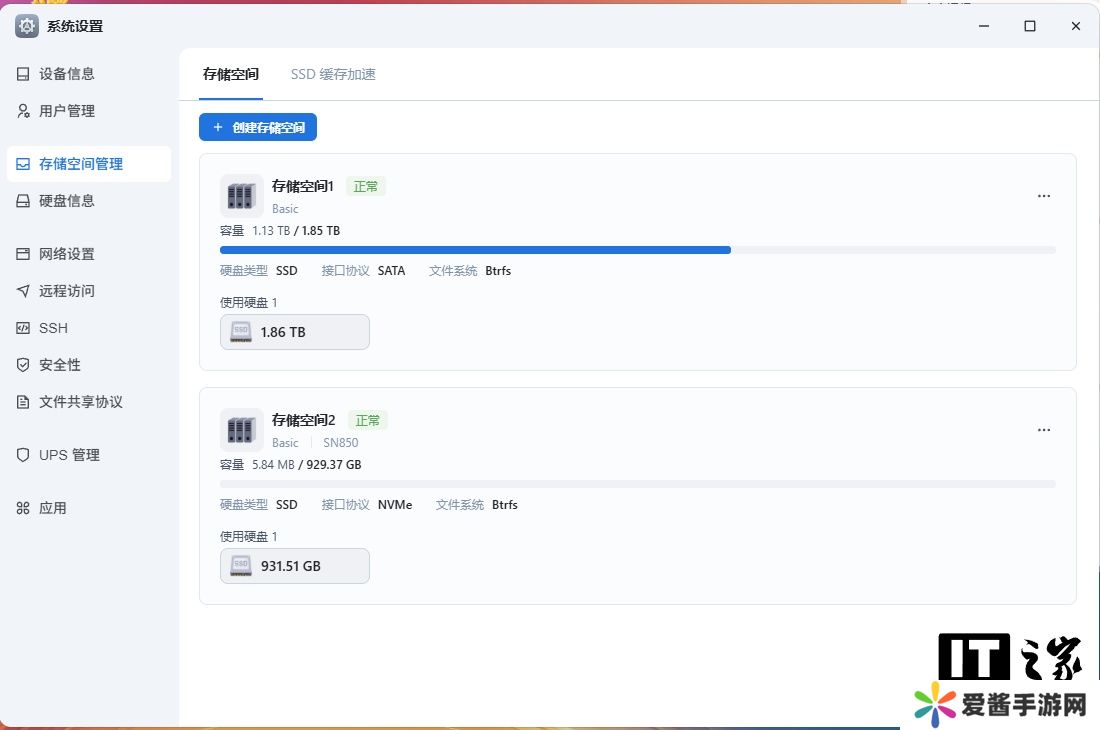Viewport: 1100px width, 730px height.
Task: Open 应用 settings section
Action: (x=52, y=508)
